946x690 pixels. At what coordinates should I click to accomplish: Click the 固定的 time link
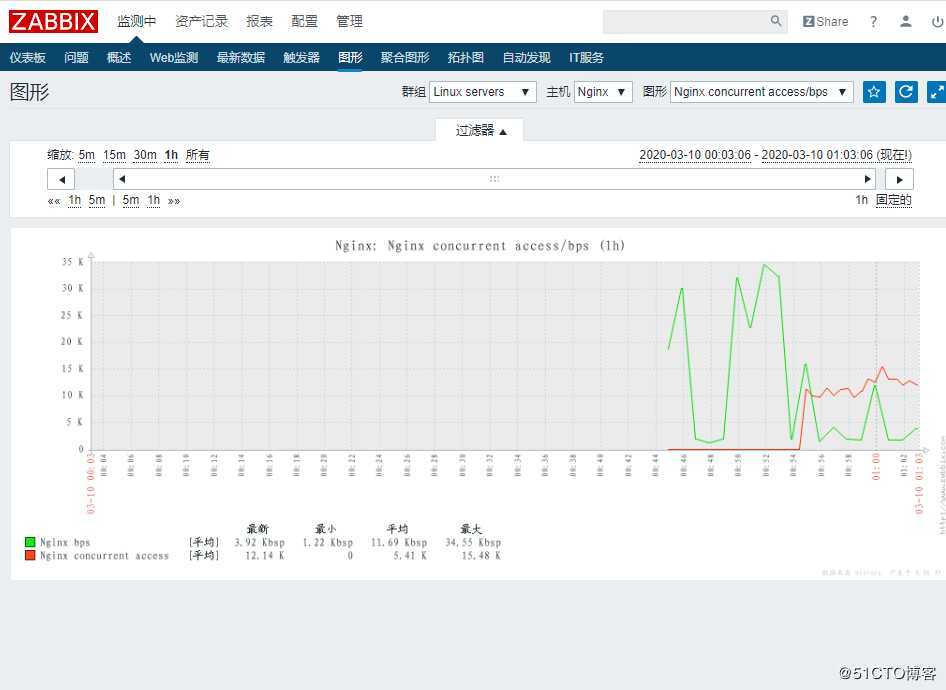click(893, 200)
